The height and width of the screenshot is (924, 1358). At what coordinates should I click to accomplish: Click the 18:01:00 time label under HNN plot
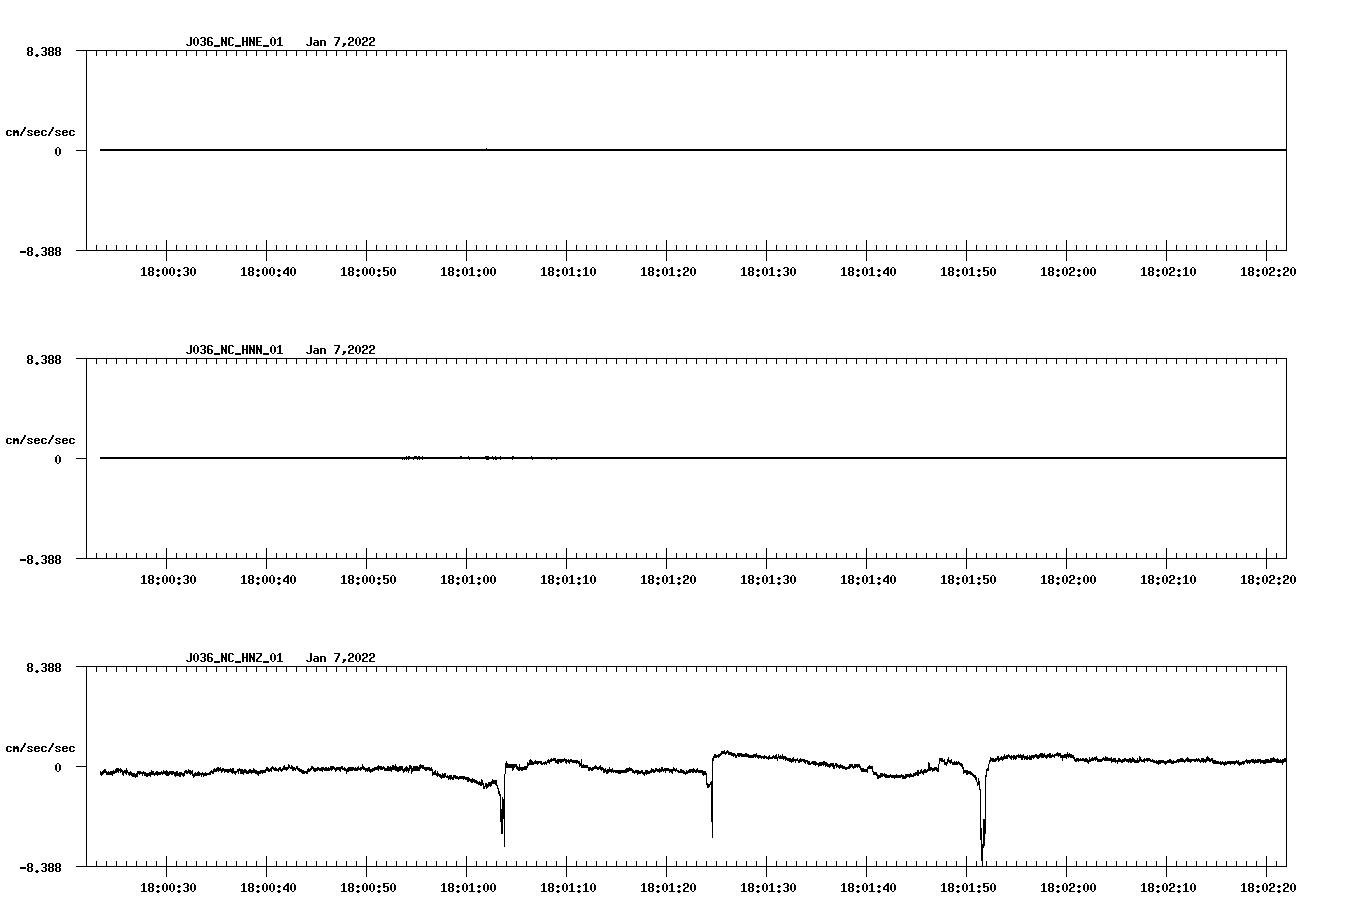(468, 579)
